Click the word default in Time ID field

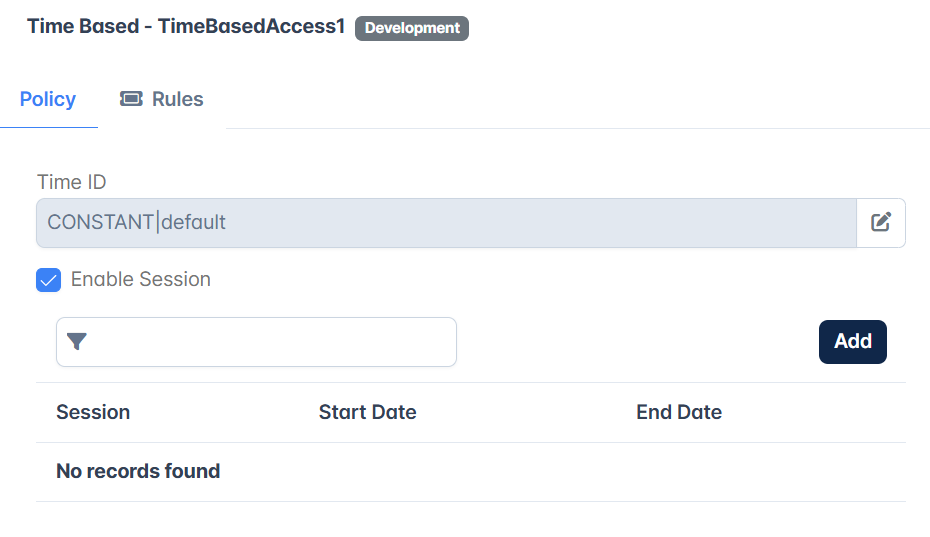193,223
